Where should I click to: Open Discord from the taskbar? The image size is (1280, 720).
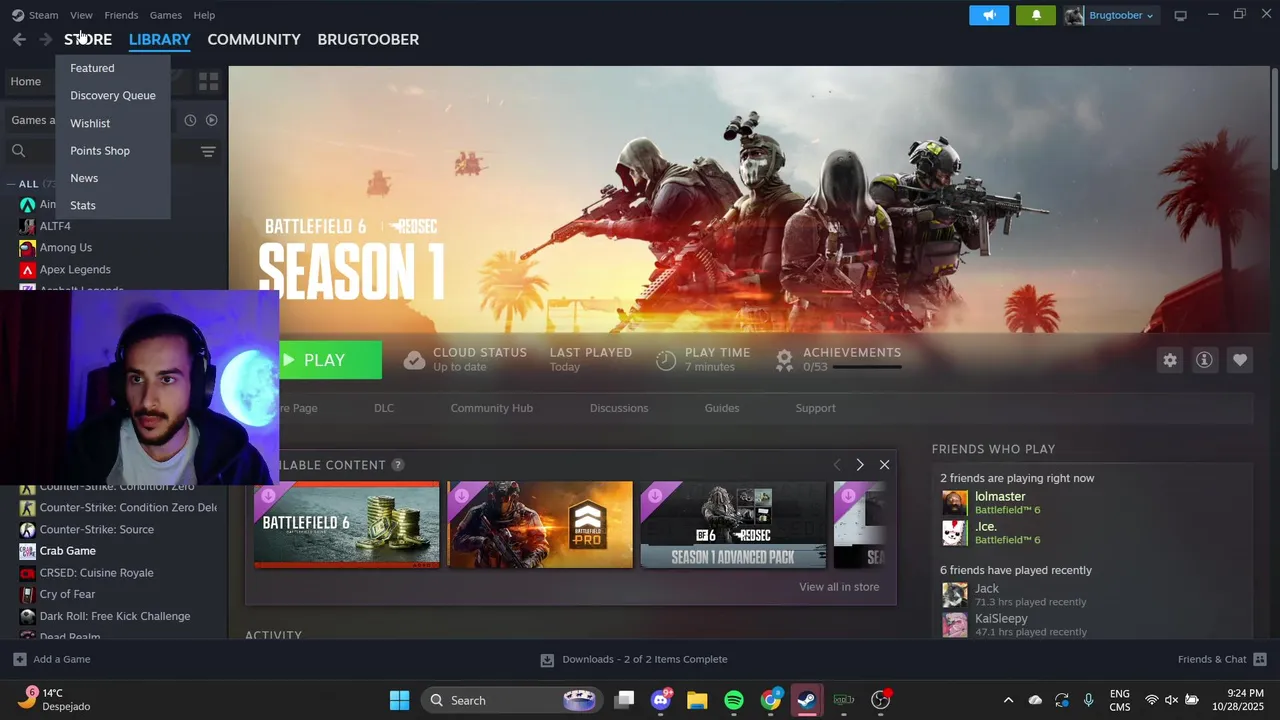coord(661,700)
